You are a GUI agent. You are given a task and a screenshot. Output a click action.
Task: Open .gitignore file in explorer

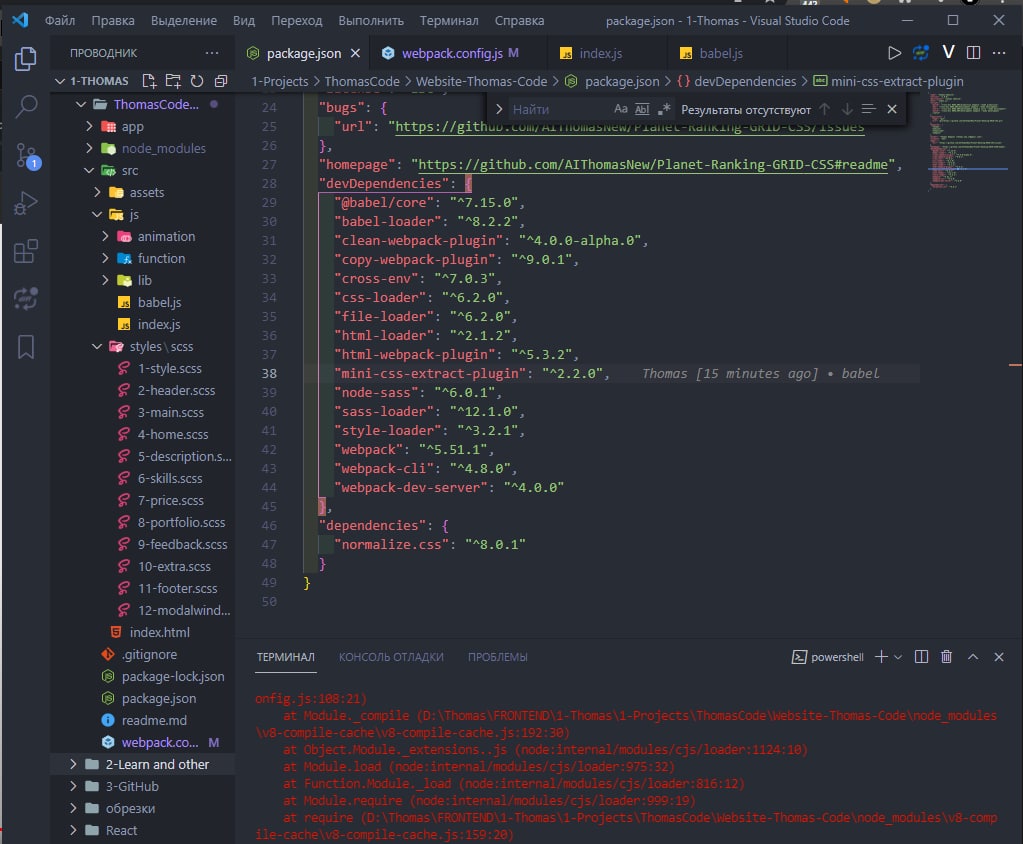(149, 654)
